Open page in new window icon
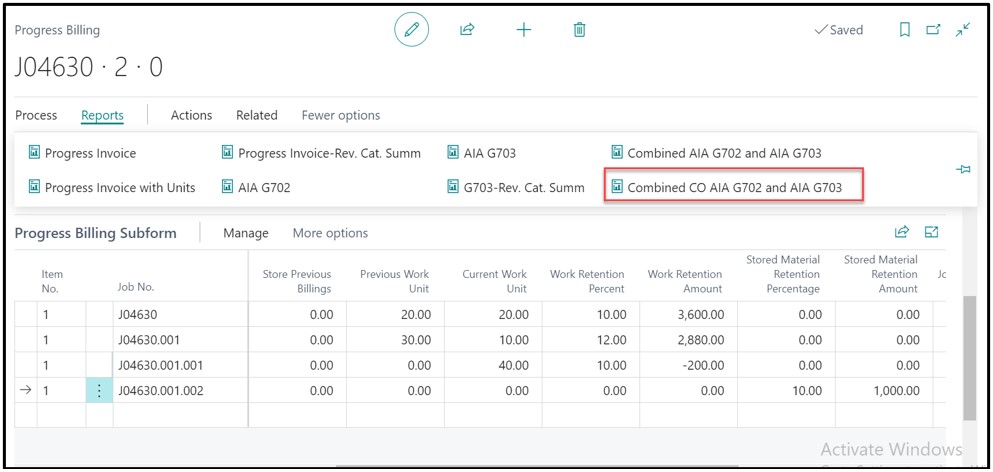 pyautogui.click(x=933, y=30)
